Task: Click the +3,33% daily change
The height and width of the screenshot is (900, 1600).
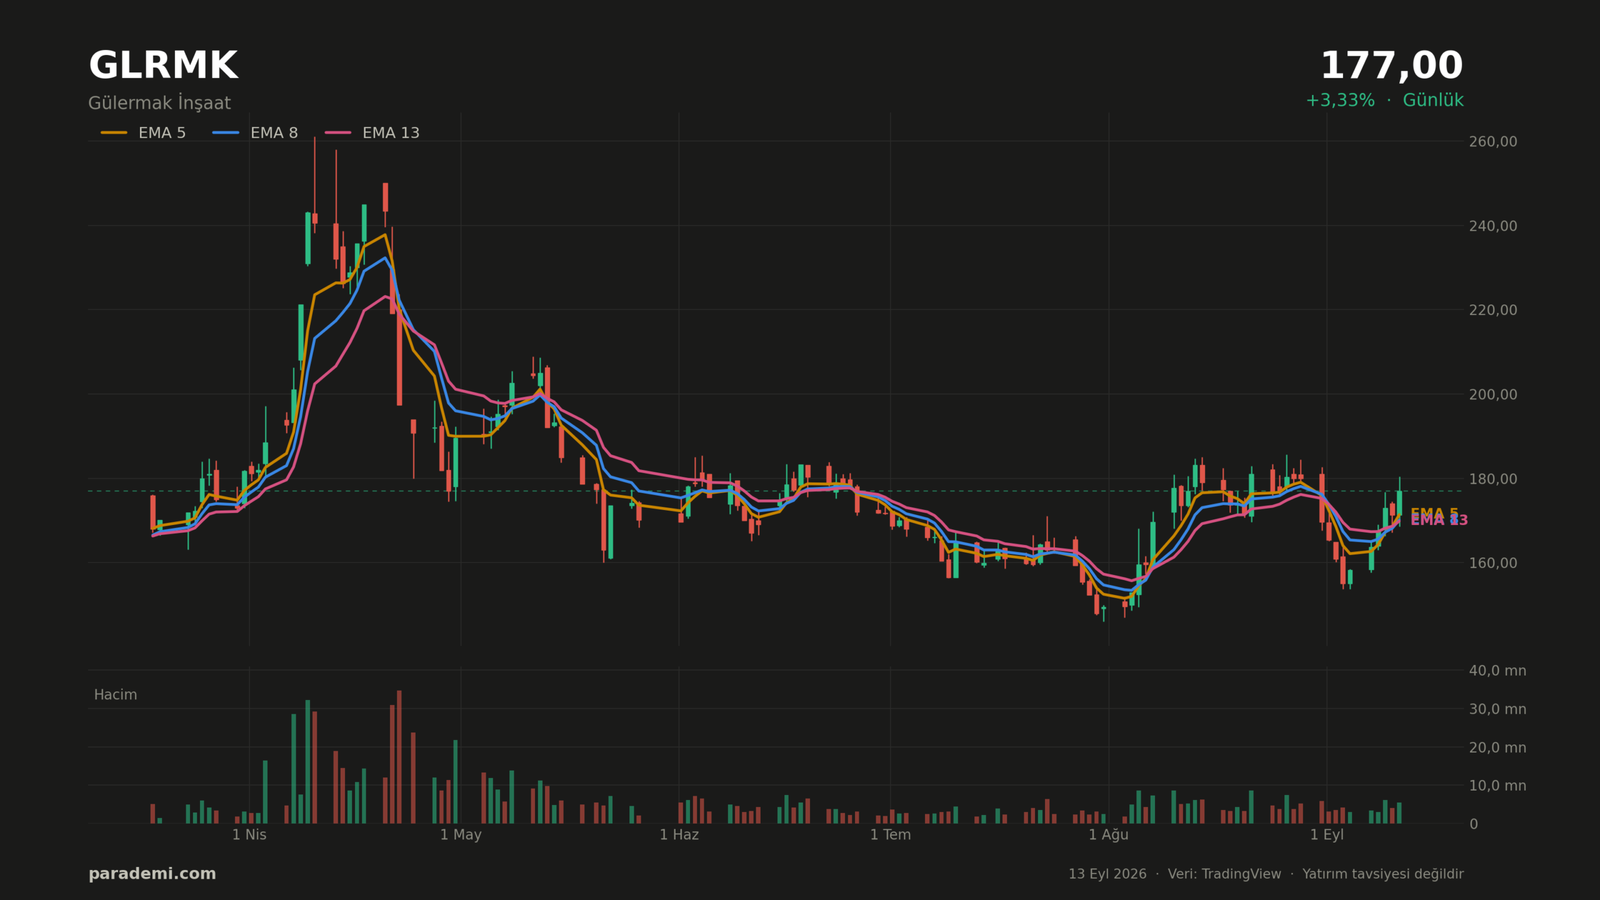Action: click(x=1340, y=101)
